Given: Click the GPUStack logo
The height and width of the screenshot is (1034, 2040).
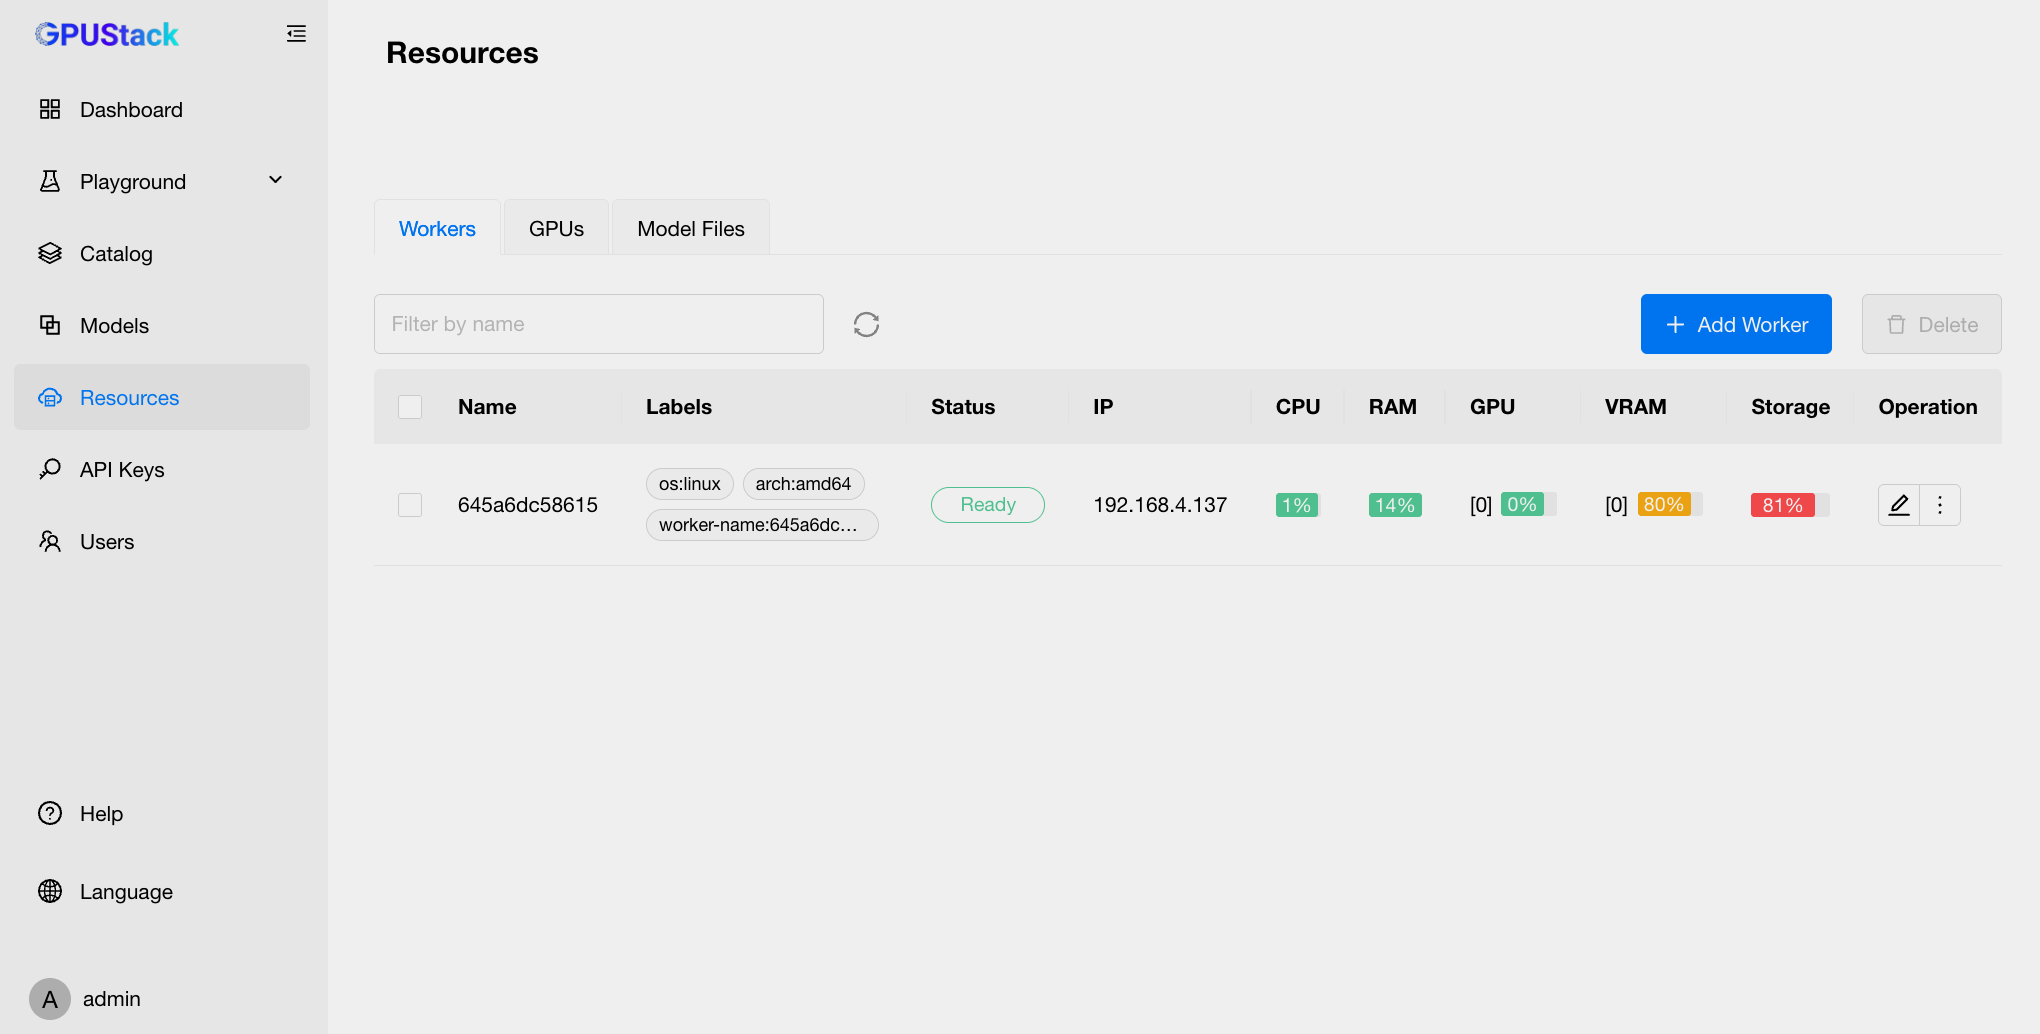Looking at the screenshot, I should [107, 35].
